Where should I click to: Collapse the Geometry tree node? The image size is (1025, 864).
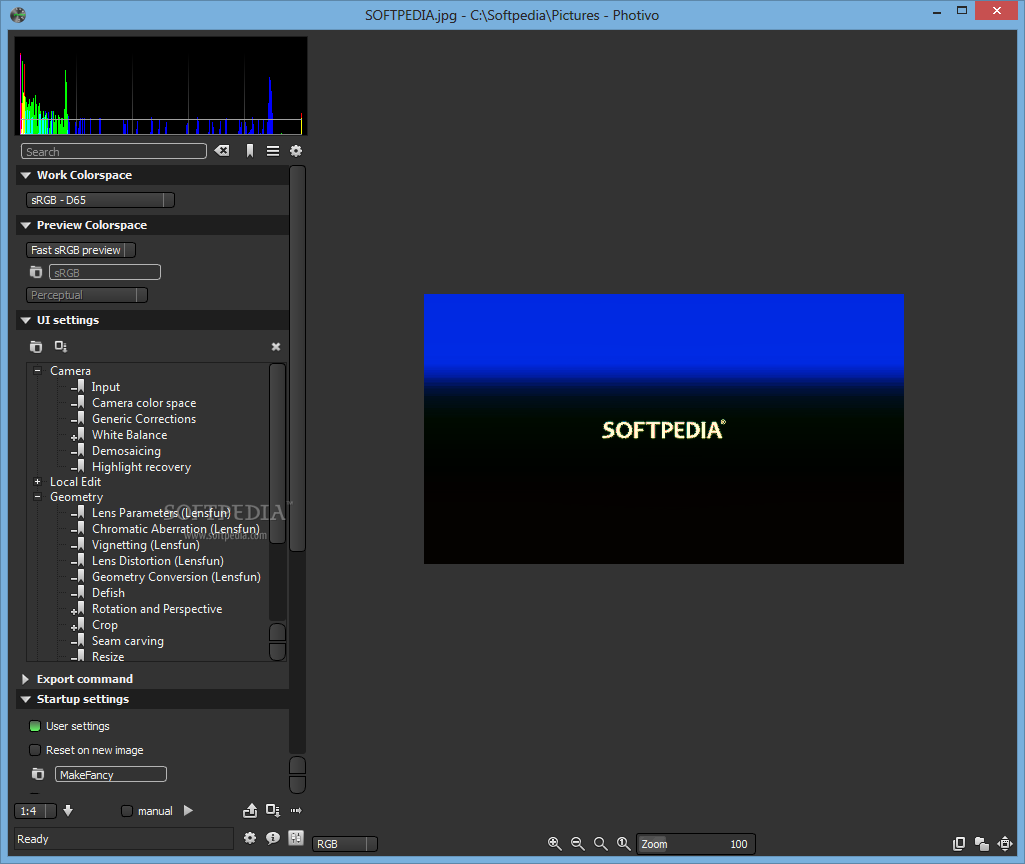[x=37, y=497]
